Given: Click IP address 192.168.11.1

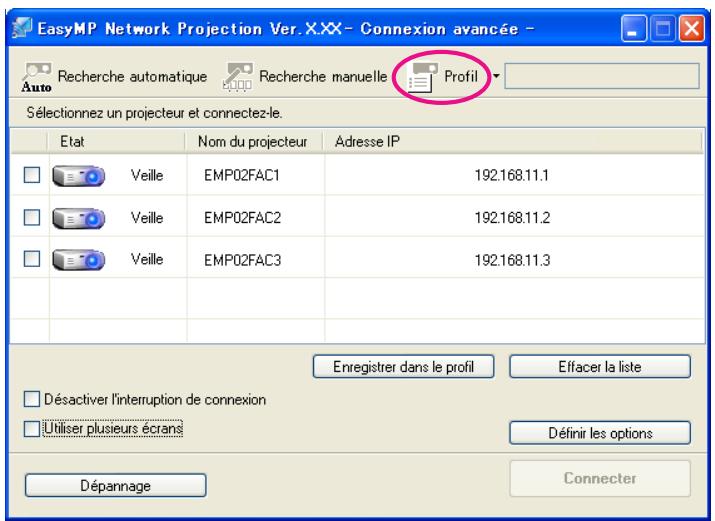Looking at the screenshot, I should click(x=512, y=175).
